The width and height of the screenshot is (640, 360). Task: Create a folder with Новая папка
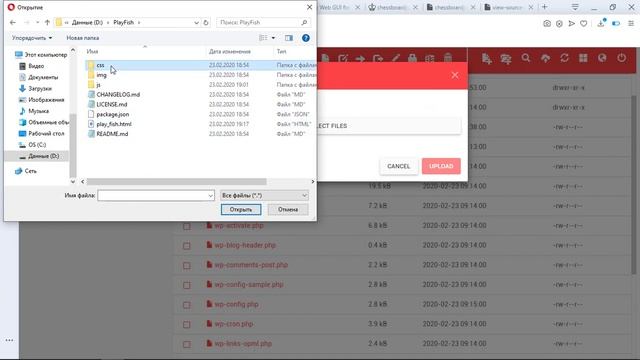click(82, 38)
